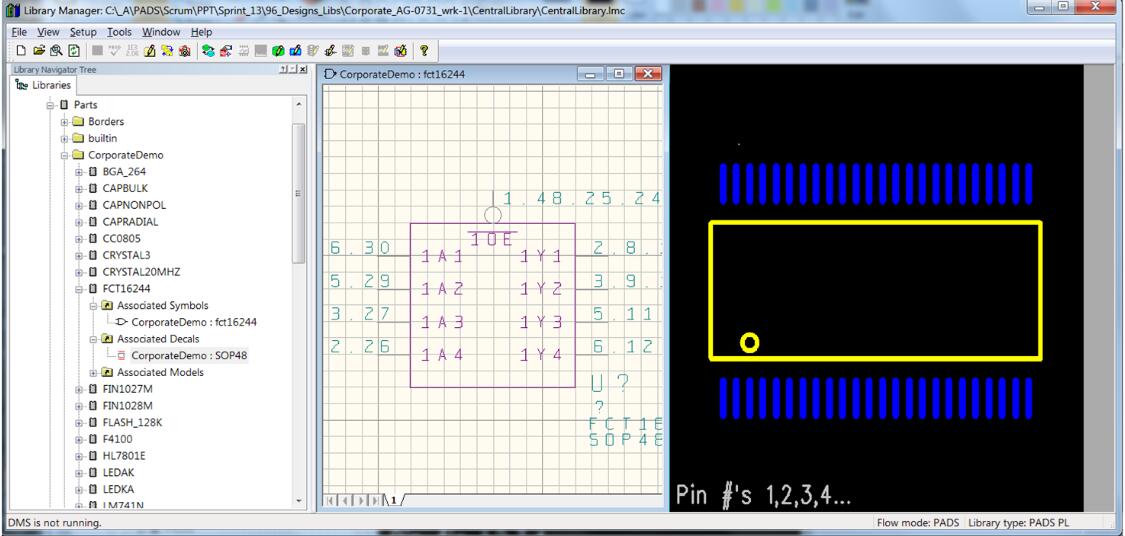Collapse the Parts tree node

[50, 105]
